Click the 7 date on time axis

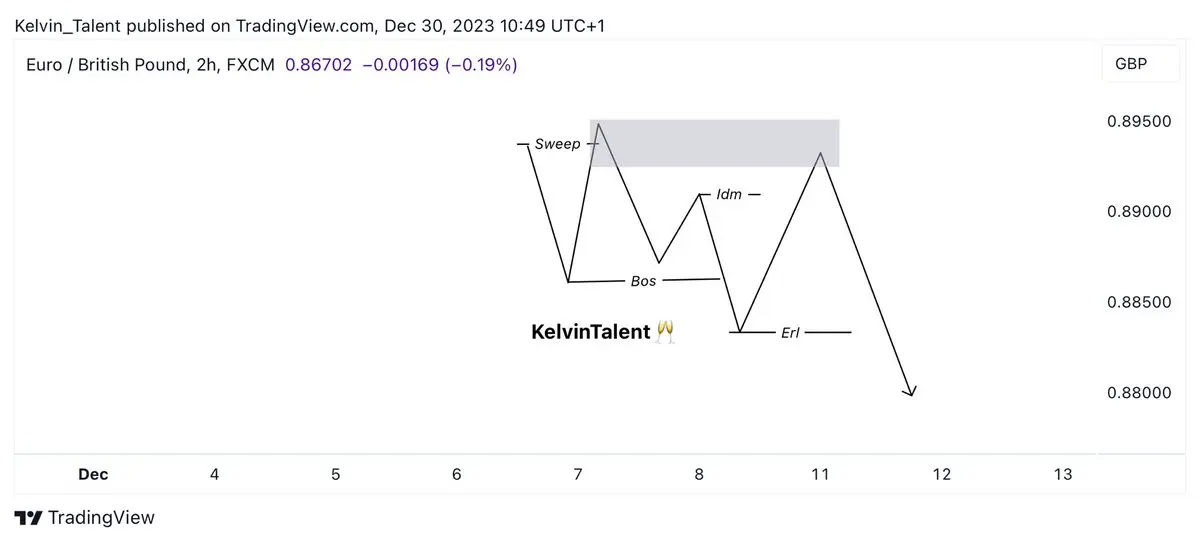pos(578,474)
